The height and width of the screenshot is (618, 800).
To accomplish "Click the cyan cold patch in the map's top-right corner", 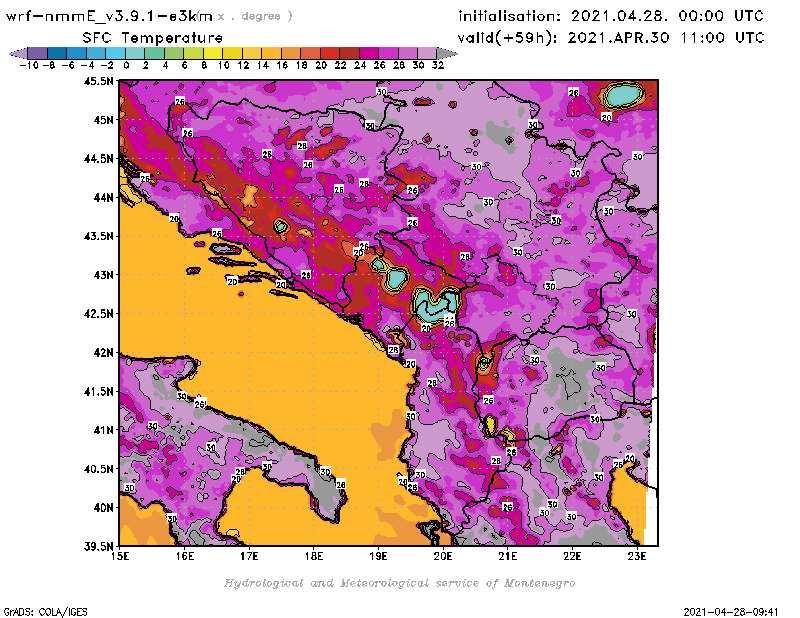I will (622, 95).
